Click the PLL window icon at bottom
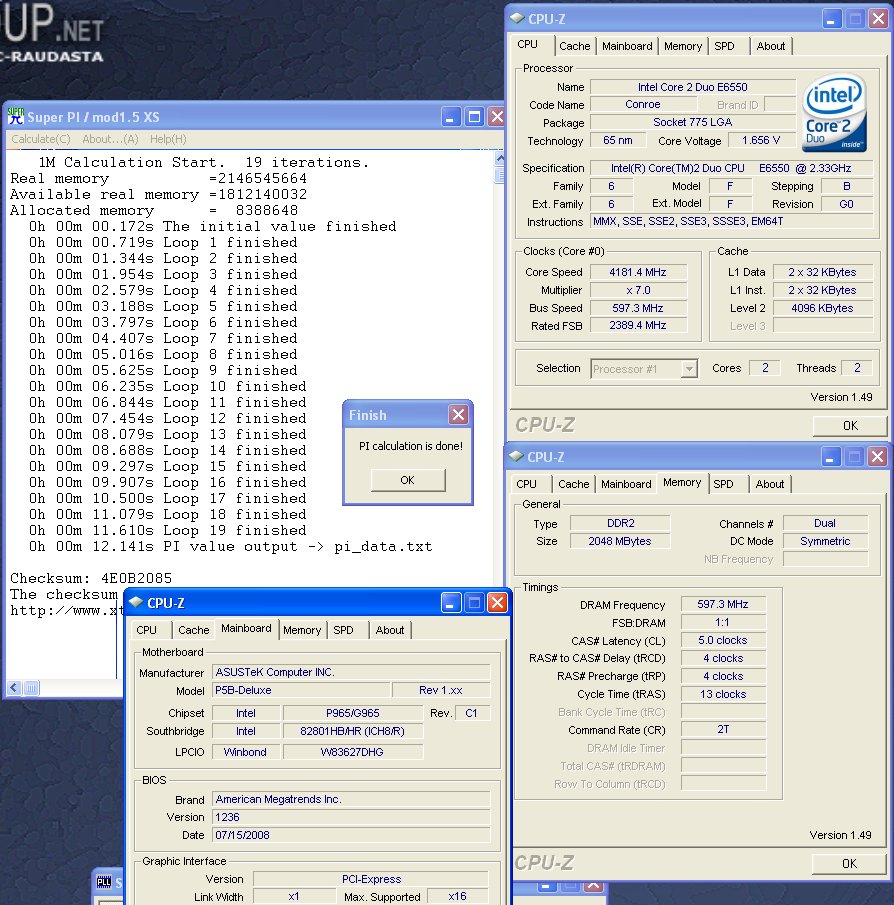 pos(104,882)
